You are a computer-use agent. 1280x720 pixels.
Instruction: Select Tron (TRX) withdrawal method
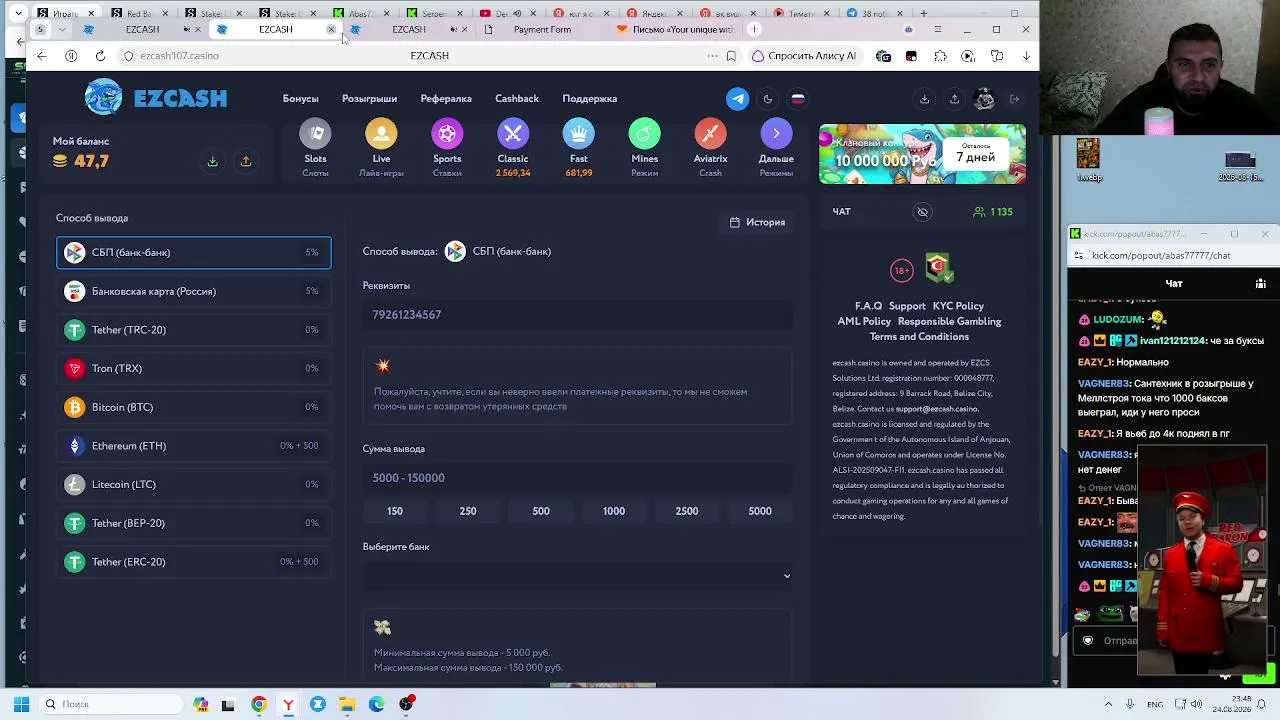(x=194, y=369)
